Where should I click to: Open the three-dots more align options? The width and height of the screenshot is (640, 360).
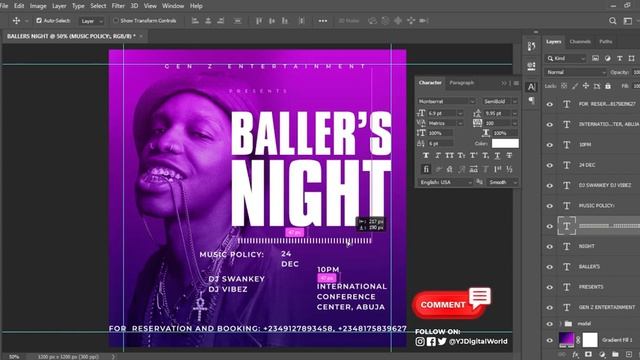322,21
